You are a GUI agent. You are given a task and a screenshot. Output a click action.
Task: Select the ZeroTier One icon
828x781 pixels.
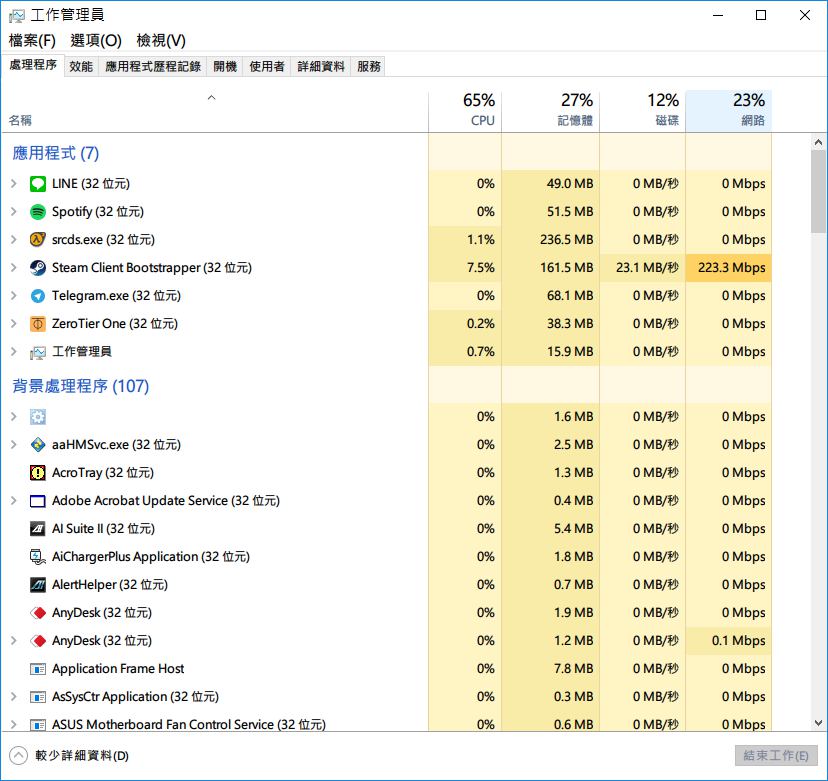tap(38, 324)
